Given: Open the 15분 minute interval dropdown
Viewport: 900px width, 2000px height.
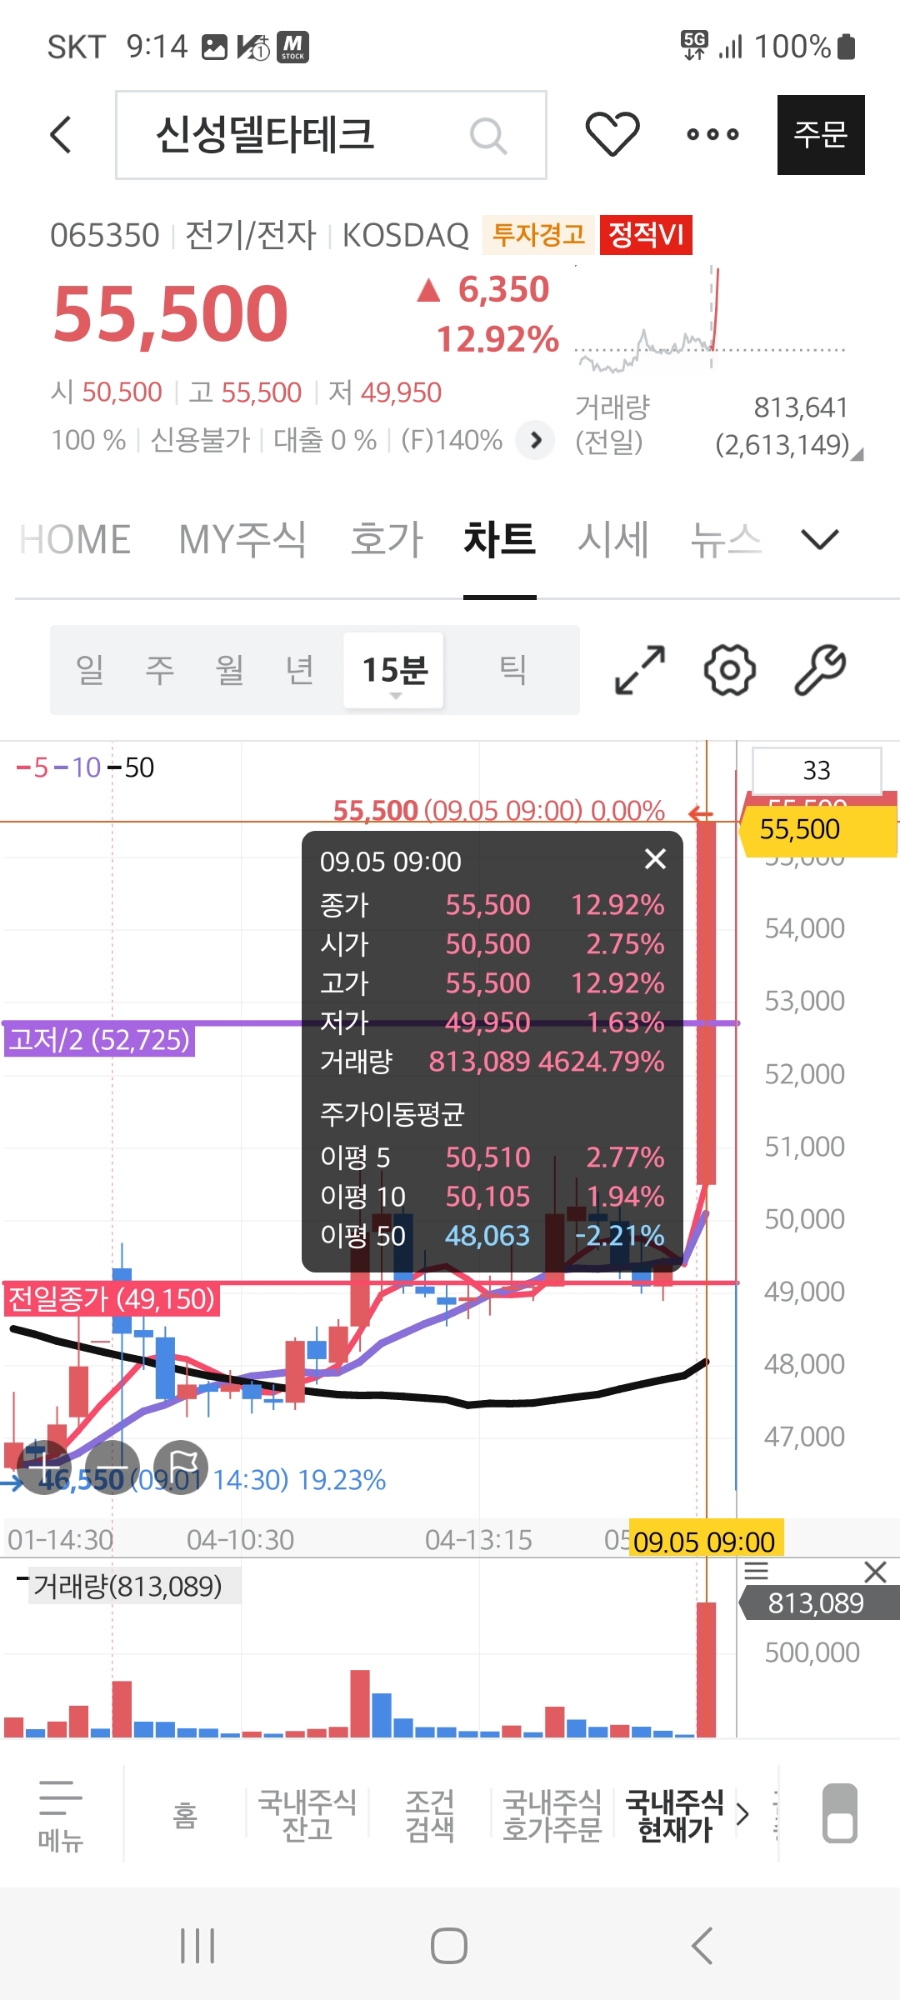Looking at the screenshot, I should 394,670.
